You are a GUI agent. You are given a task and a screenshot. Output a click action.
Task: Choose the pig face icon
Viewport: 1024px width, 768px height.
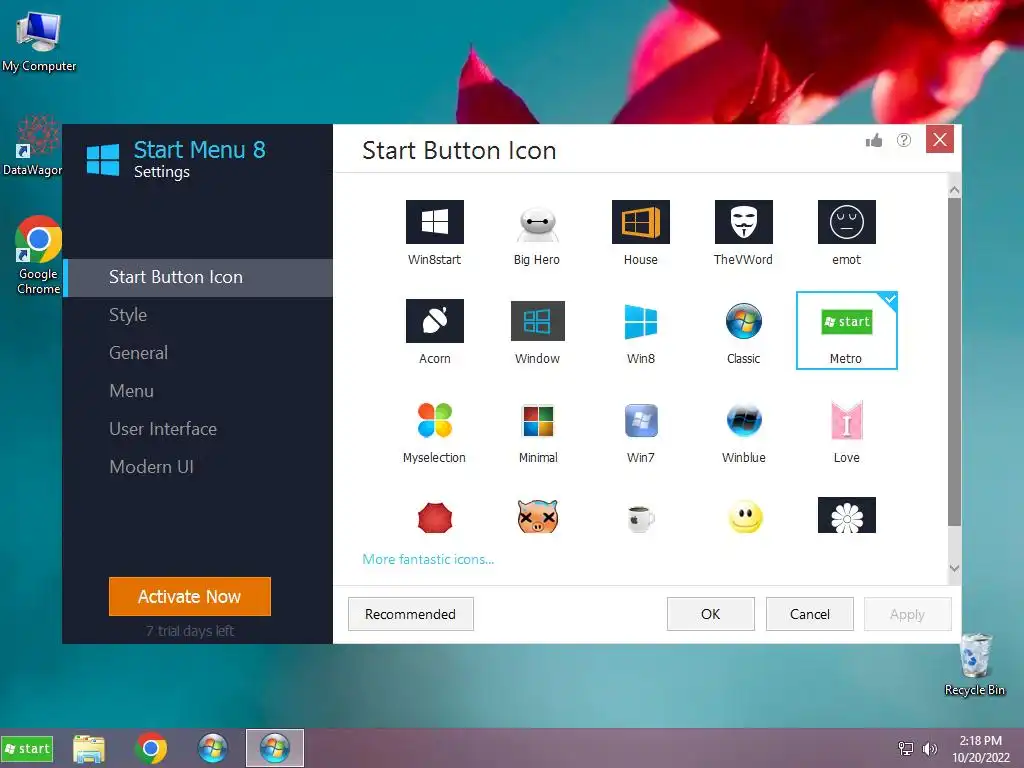coord(537,516)
